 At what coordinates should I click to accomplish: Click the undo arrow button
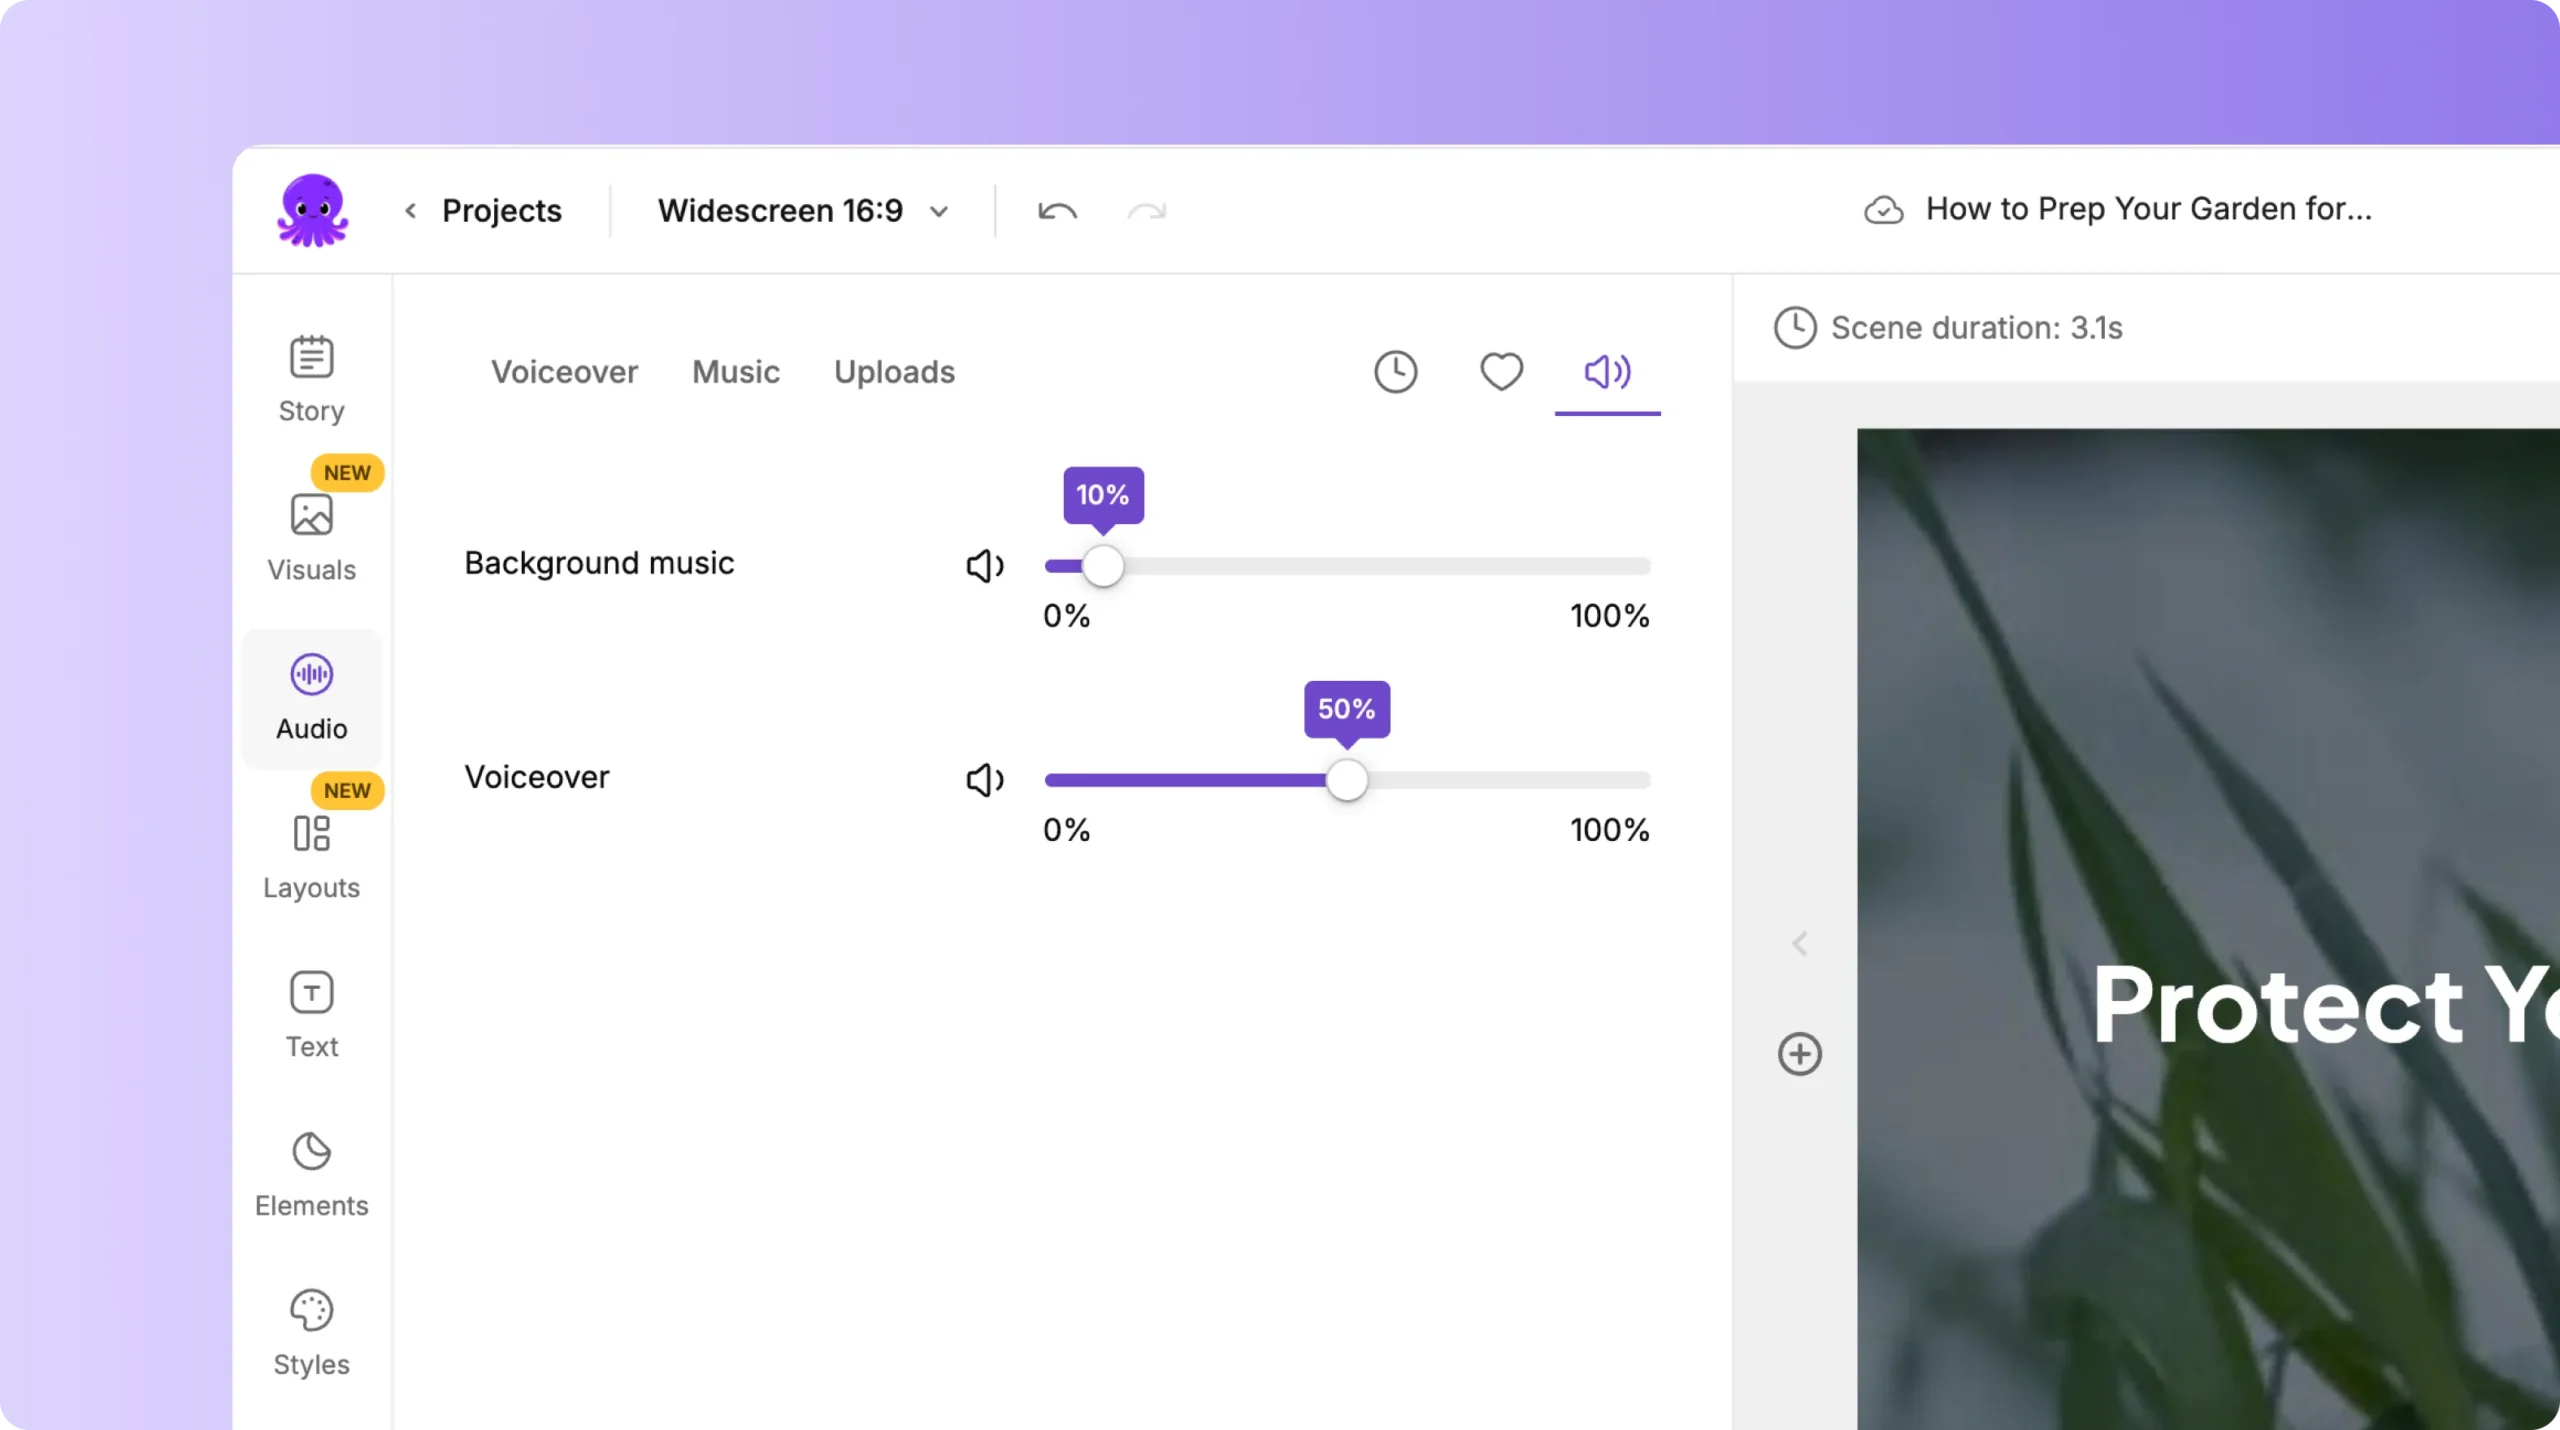coord(1057,211)
